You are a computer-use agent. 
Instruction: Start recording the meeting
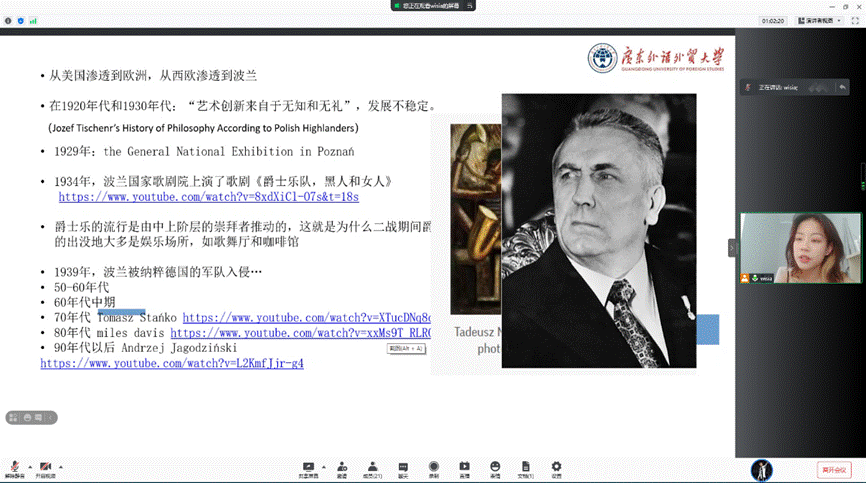tap(433, 467)
